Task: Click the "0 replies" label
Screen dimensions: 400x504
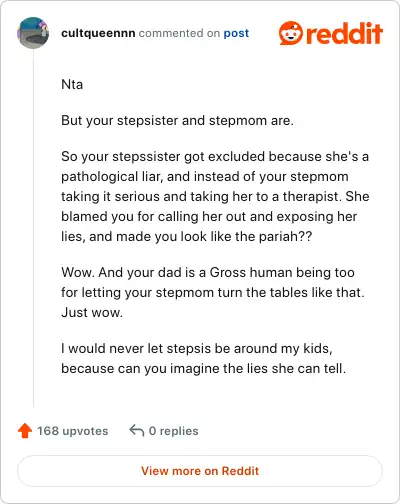Action: (x=173, y=431)
